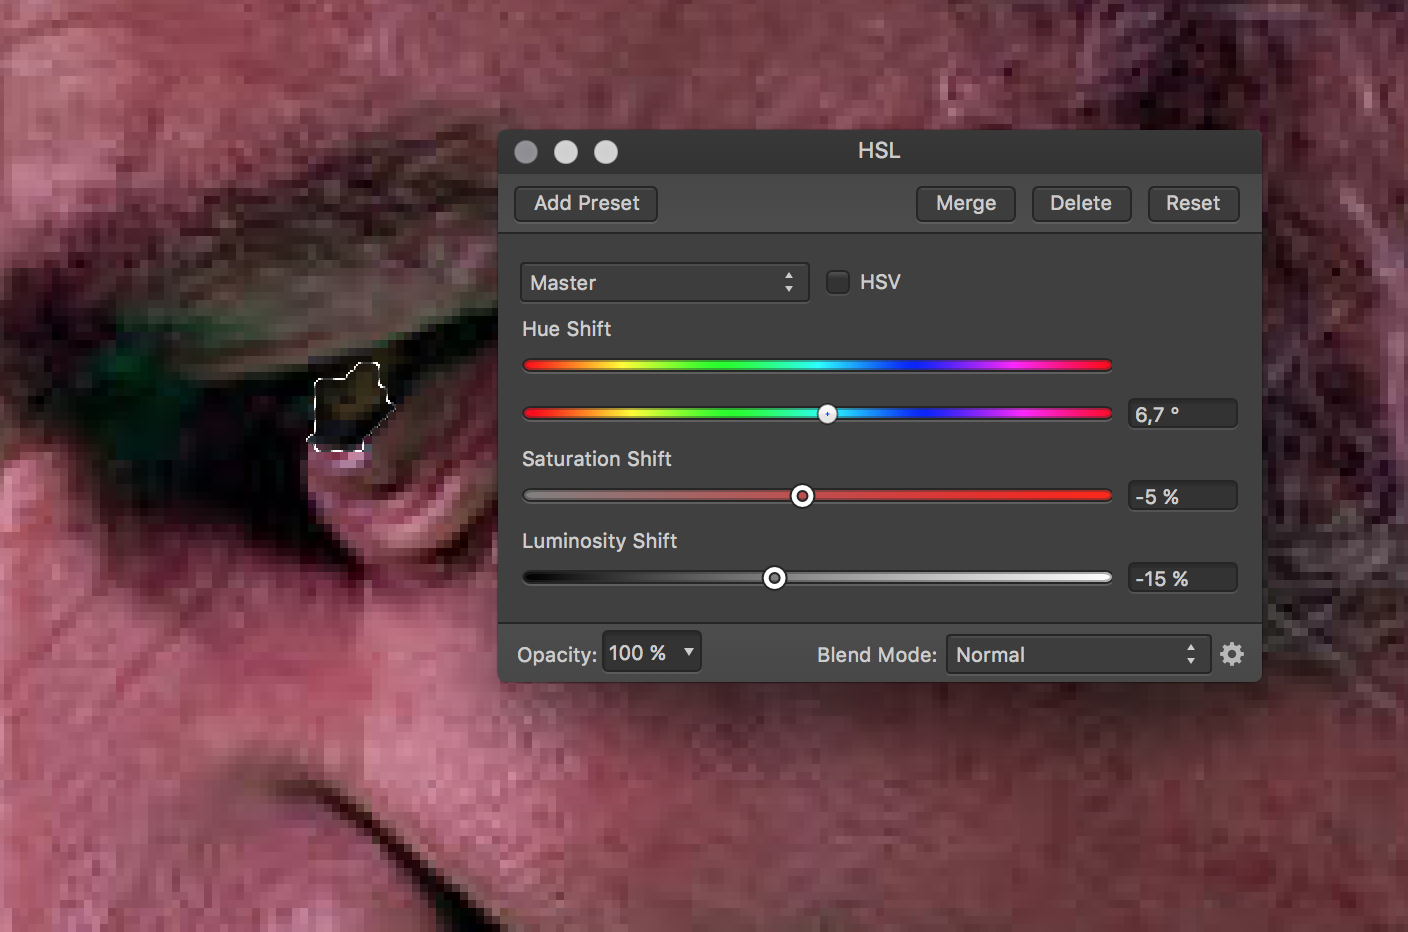The image size is (1408, 932).
Task: Click the HSL title bar text
Action: pos(879,151)
